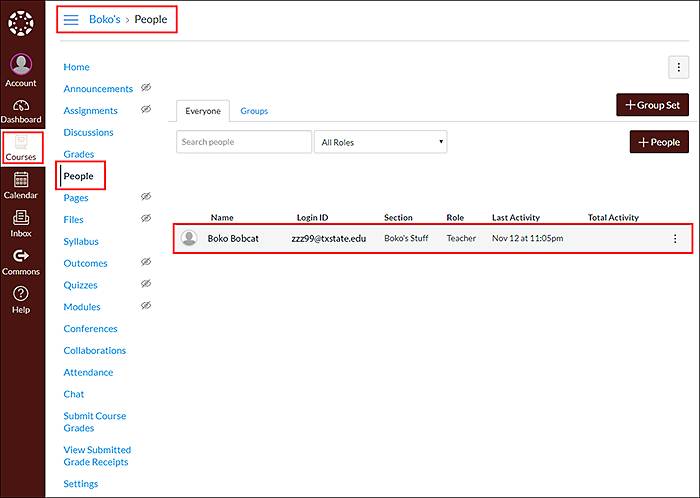Open the Account avatar menu
The width and height of the screenshot is (700, 498).
(x=21, y=70)
